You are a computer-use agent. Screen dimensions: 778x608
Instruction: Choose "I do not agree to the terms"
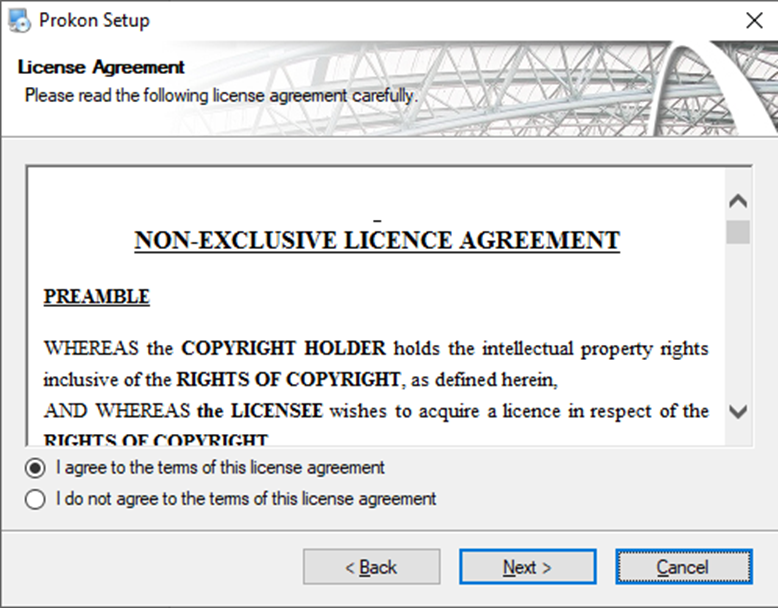pyautogui.click(x=36, y=498)
